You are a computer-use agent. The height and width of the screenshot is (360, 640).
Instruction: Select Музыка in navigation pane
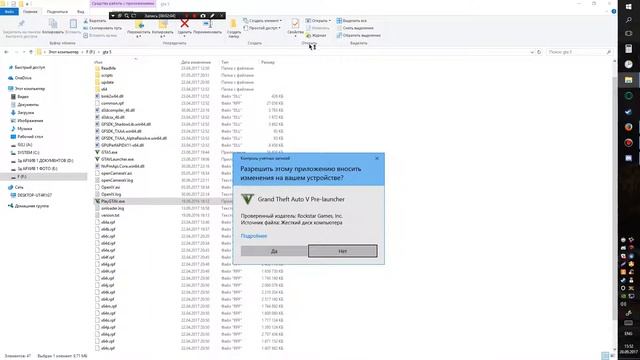point(24,129)
